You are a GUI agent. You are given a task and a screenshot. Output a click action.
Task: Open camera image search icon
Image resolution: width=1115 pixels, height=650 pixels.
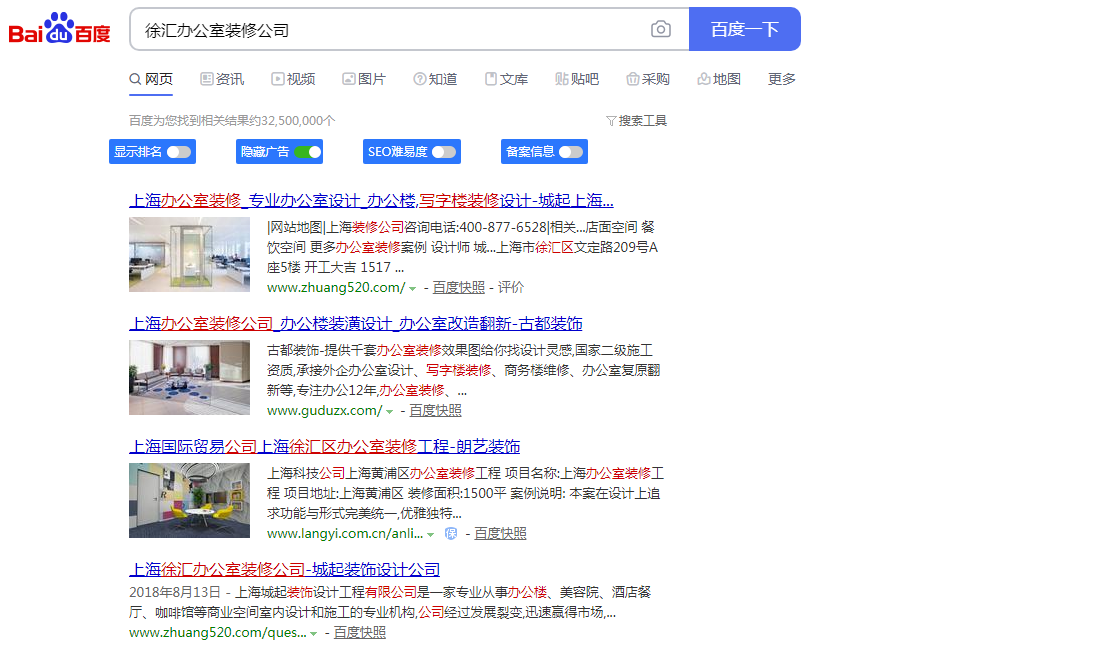[661, 29]
